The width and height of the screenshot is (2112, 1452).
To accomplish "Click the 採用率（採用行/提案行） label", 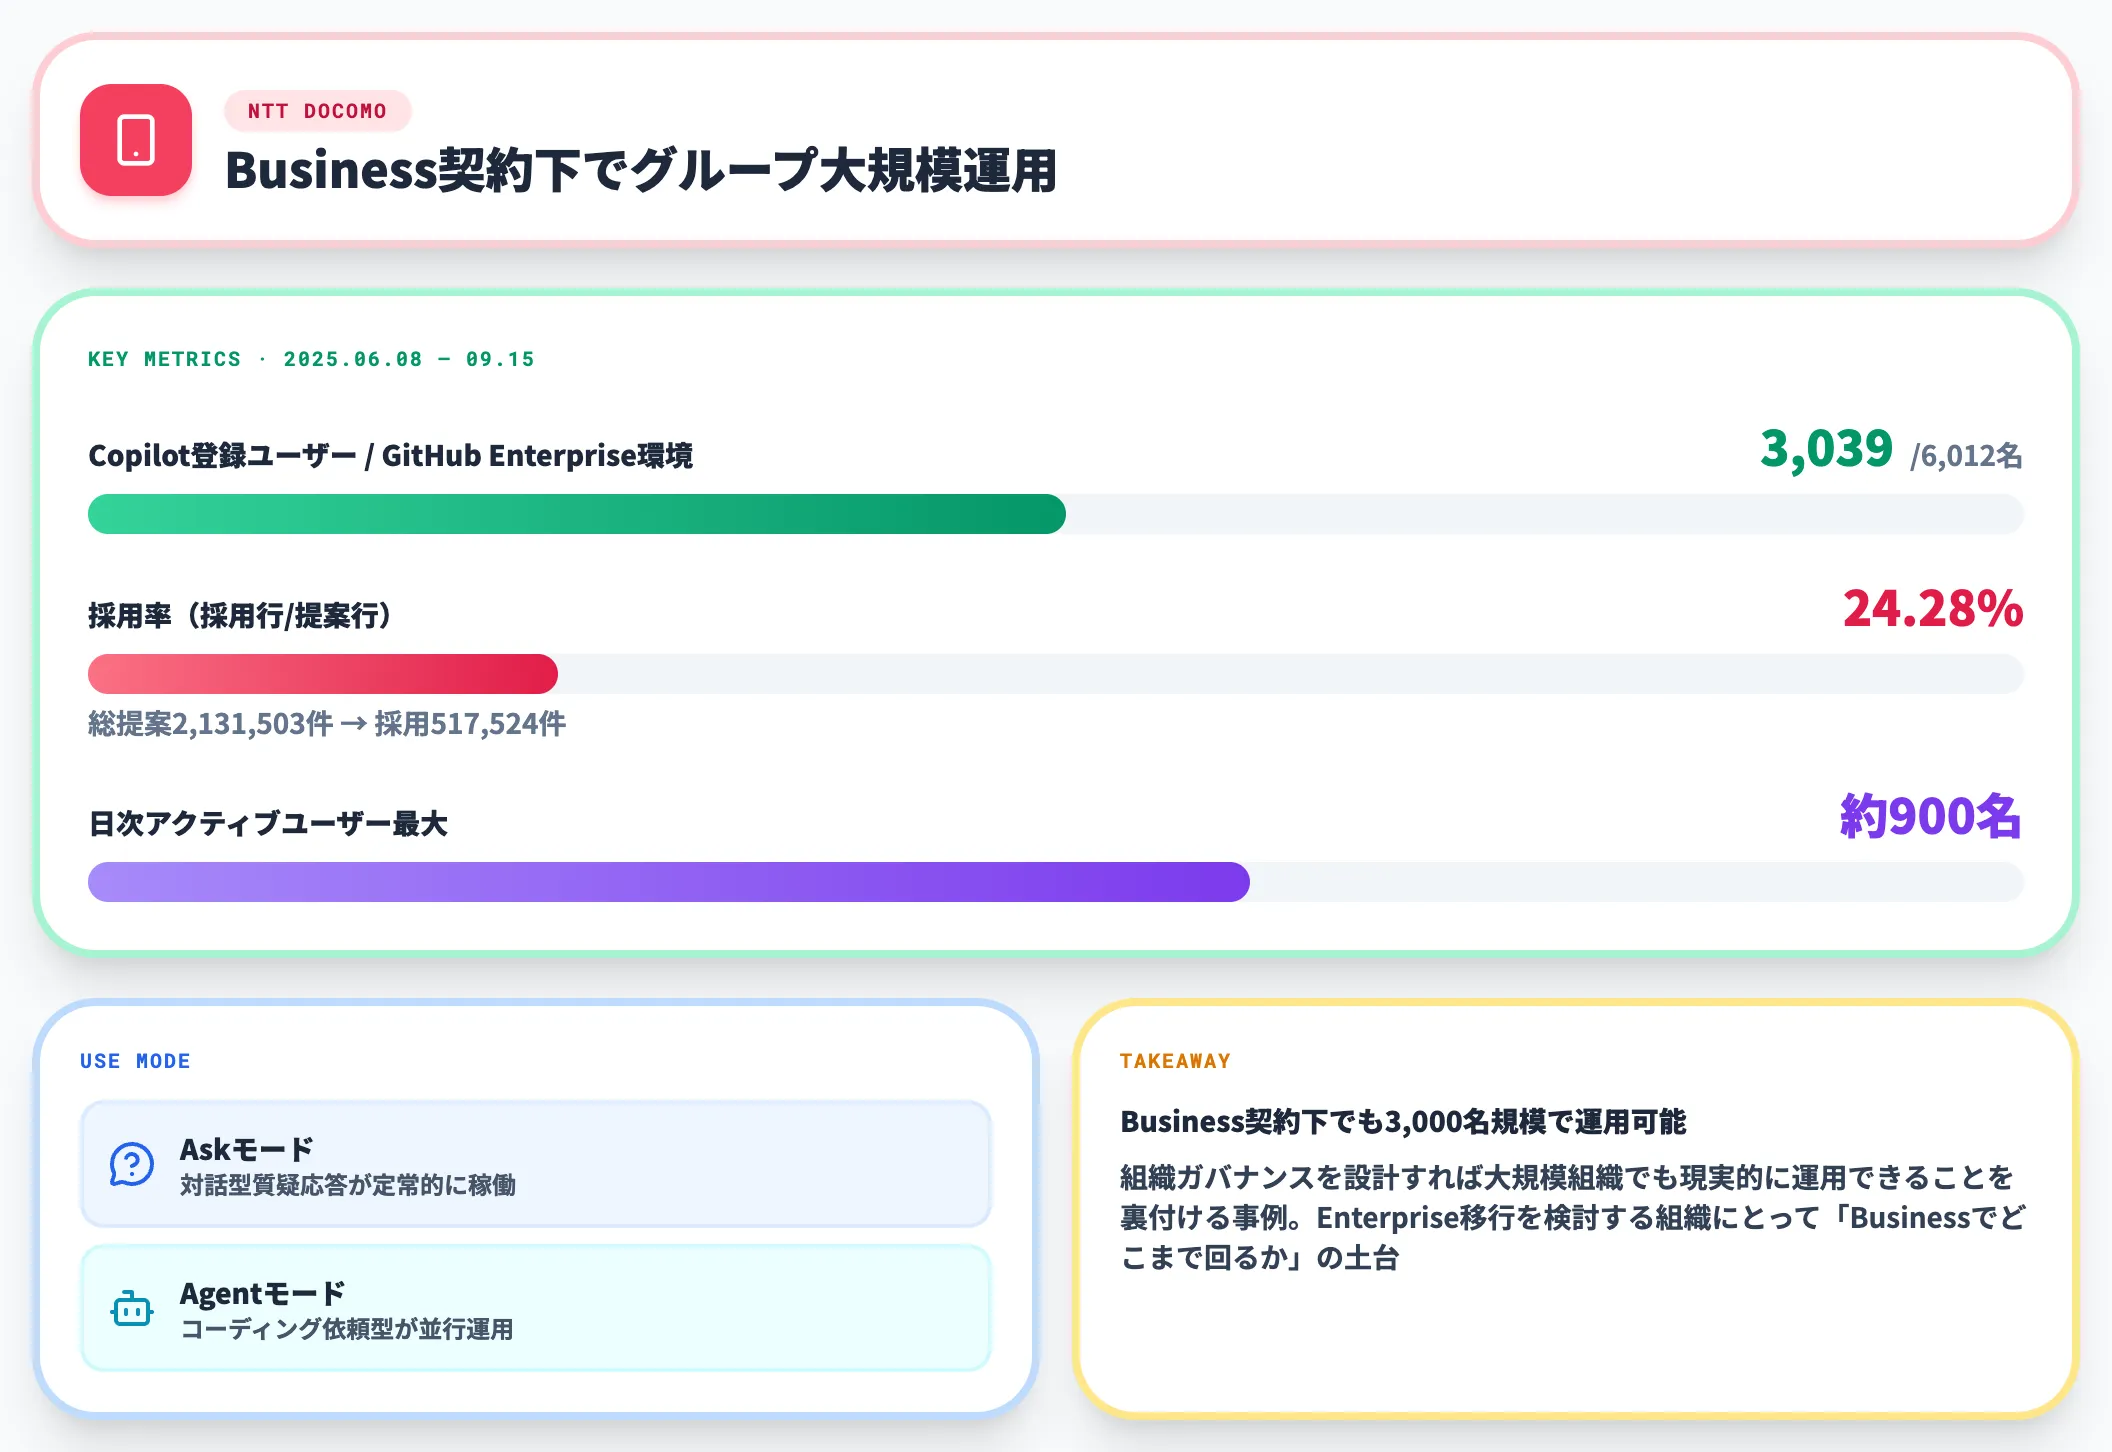I will (240, 616).
